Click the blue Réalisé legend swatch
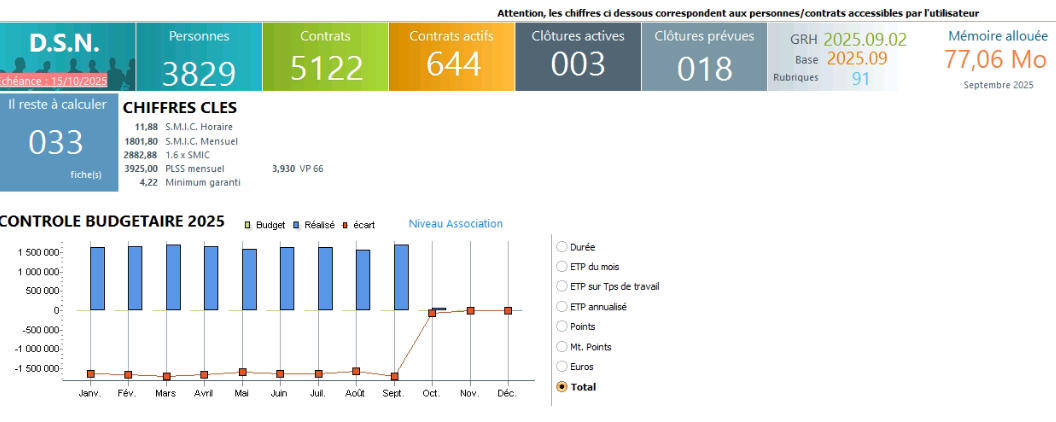The image size is (1056, 422). 297,225
